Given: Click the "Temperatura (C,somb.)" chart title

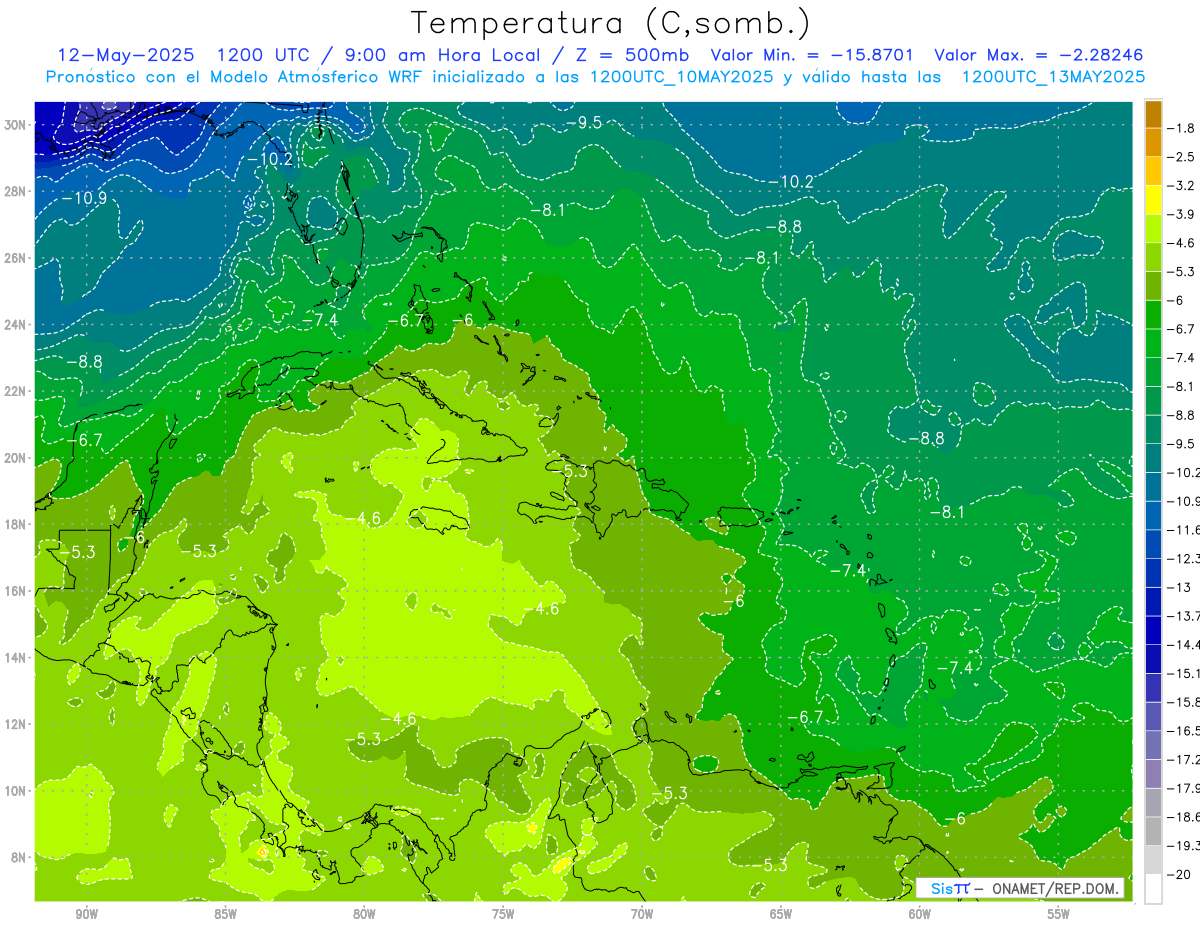Looking at the screenshot, I should click(610, 23).
